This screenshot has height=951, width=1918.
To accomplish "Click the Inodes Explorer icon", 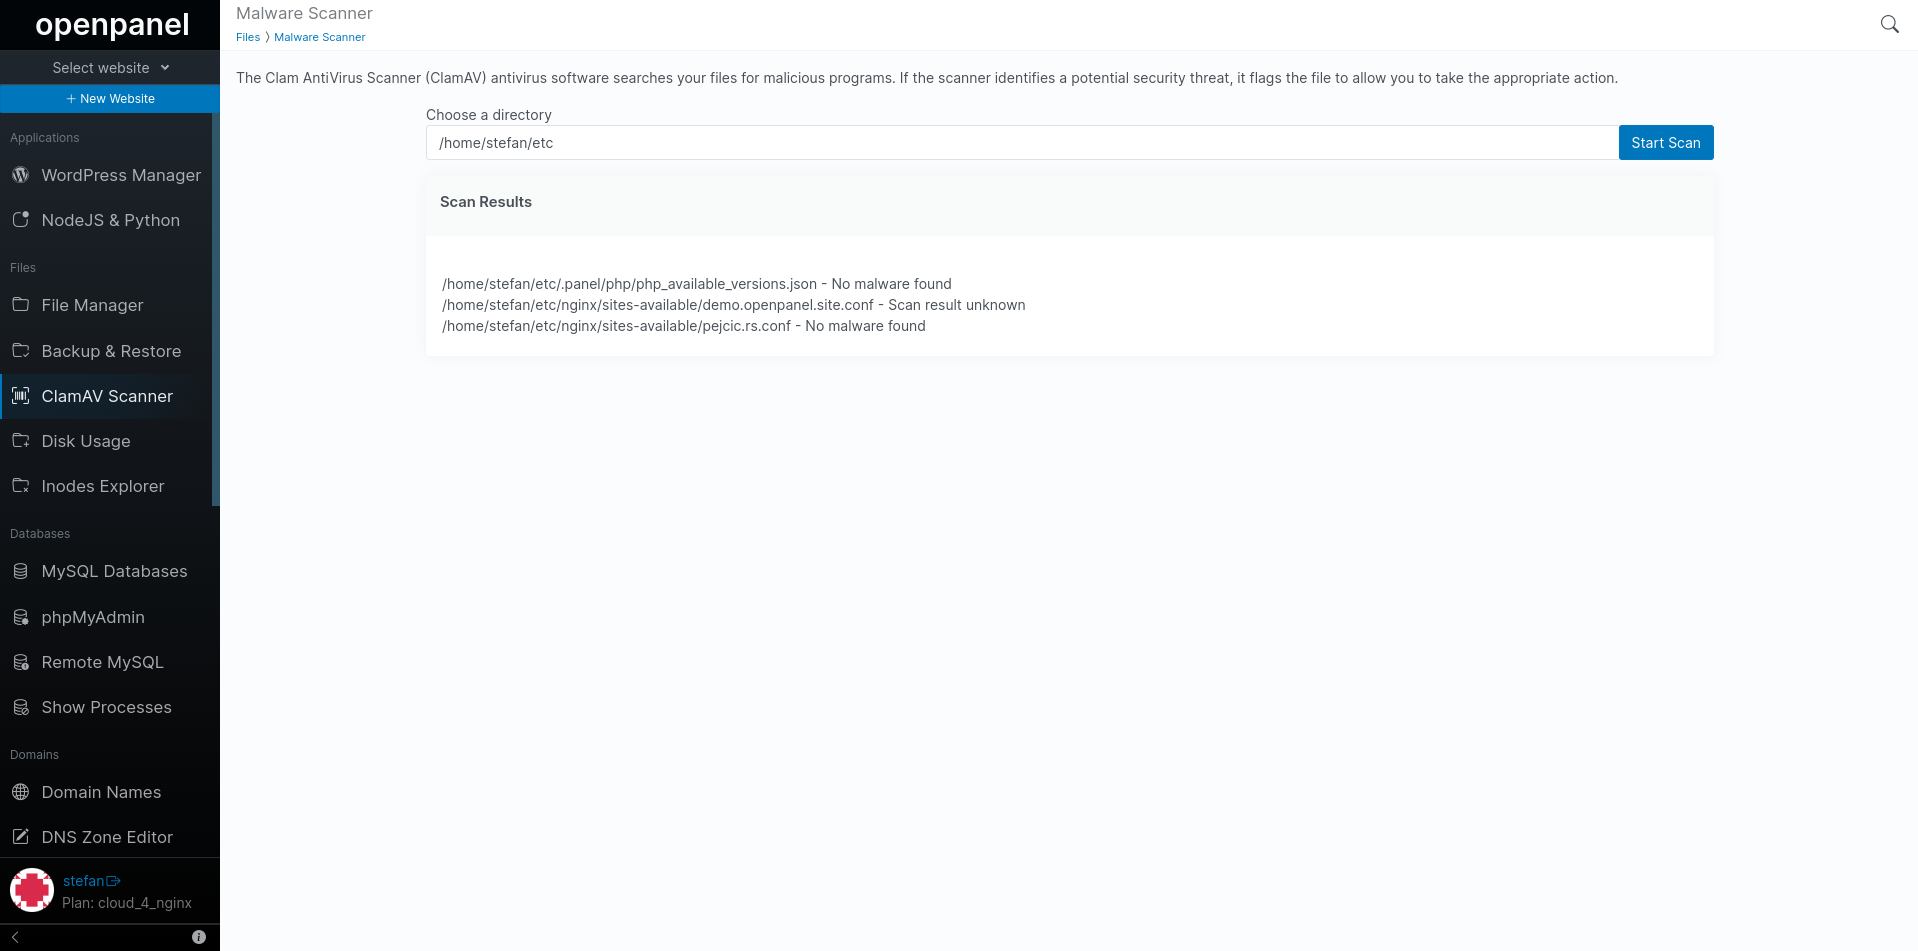I will tap(20, 485).
